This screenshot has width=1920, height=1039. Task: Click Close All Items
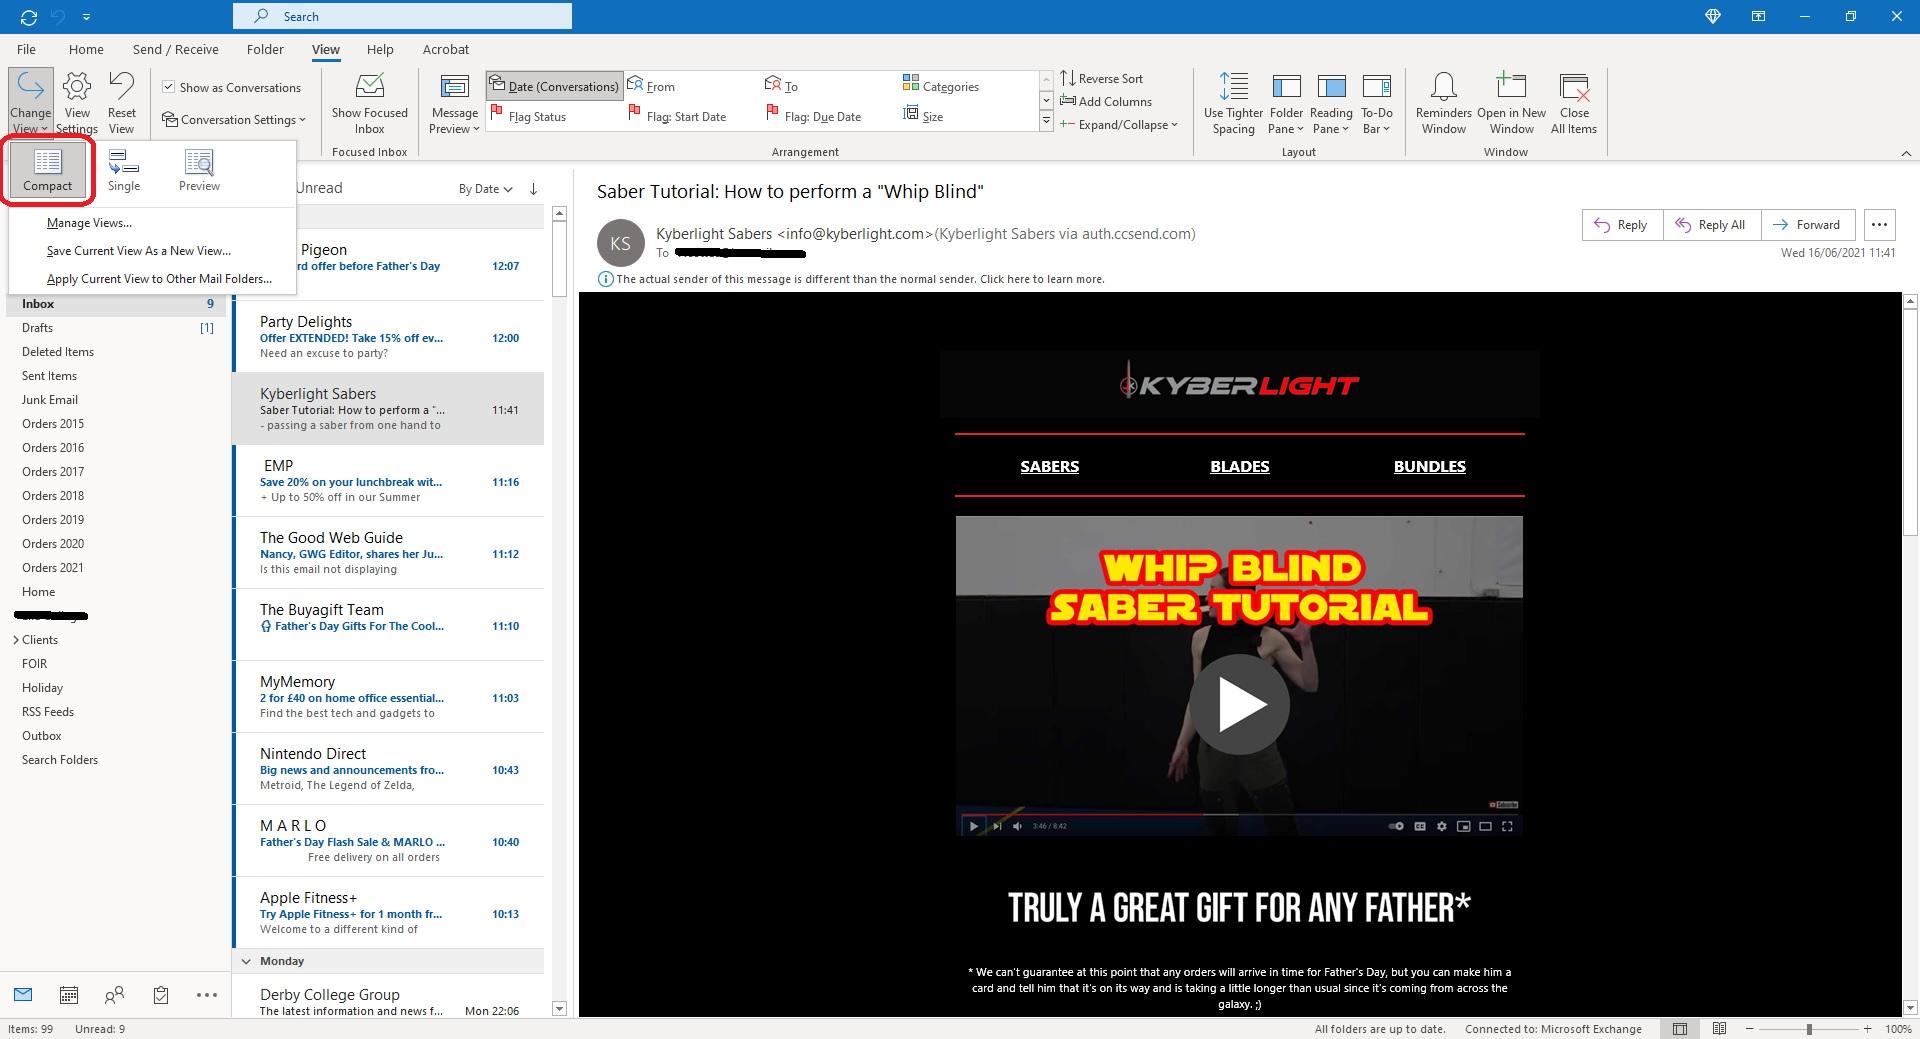coord(1574,102)
